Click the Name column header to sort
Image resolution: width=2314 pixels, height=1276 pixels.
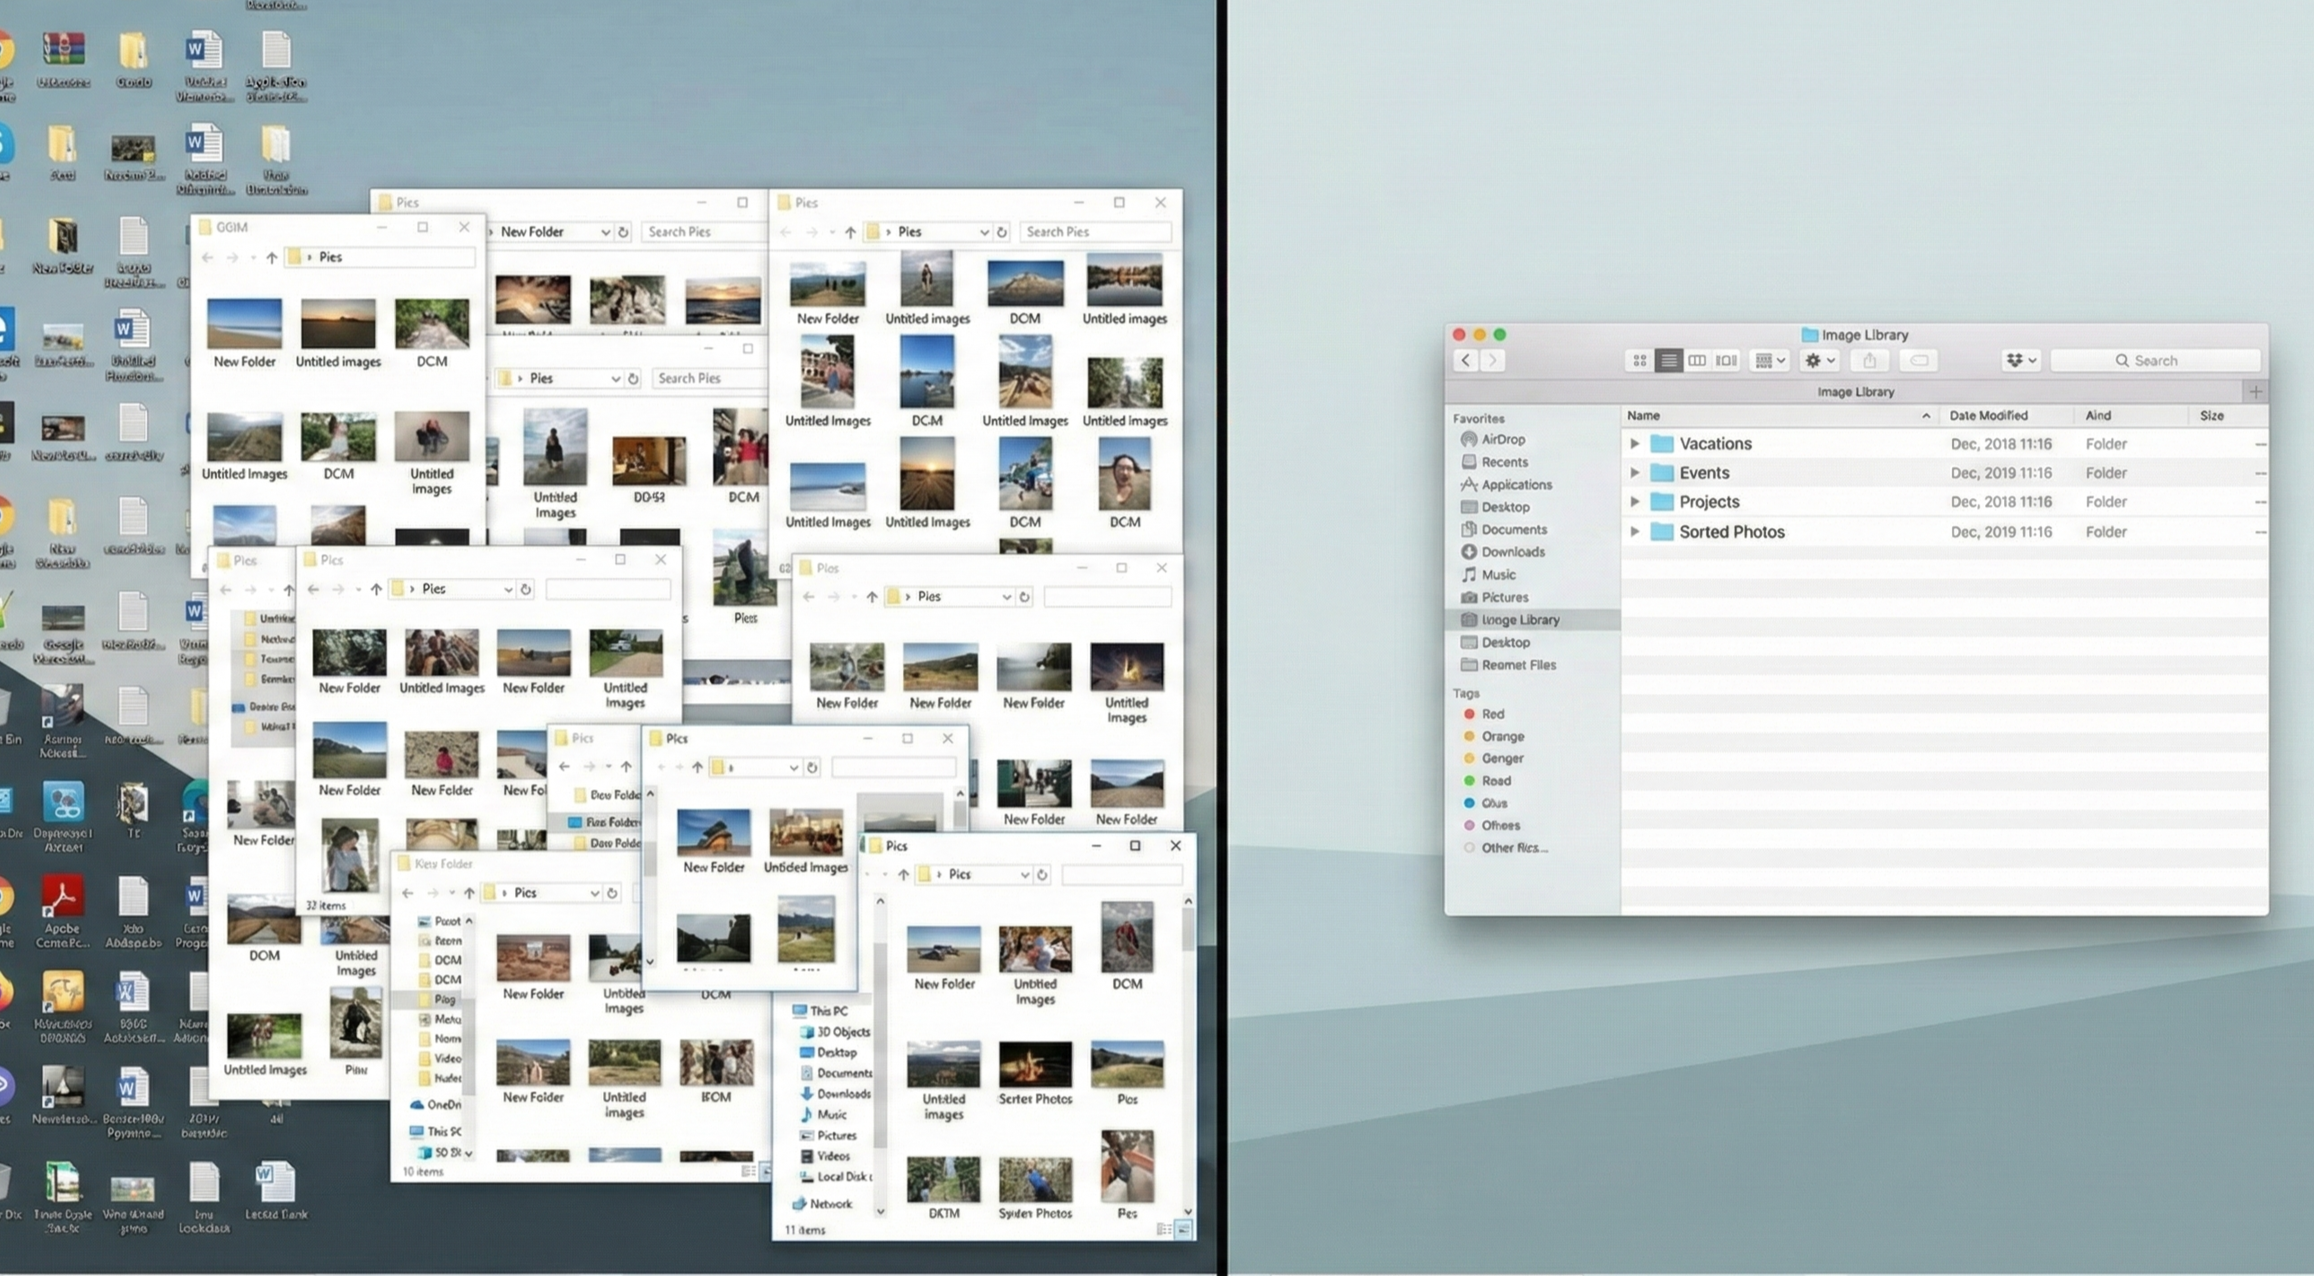click(x=1645, y=415)
